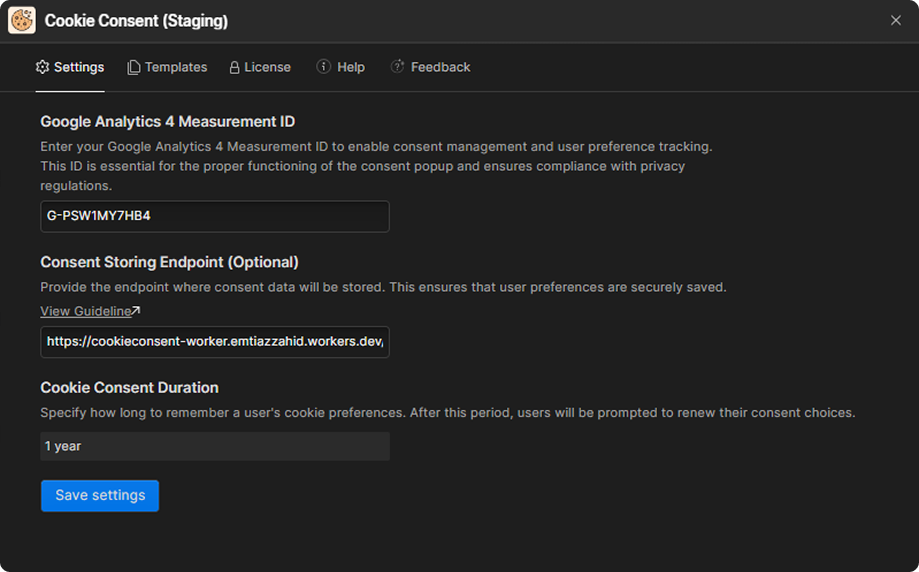Close the Cookie Consent window

[896, 21]
